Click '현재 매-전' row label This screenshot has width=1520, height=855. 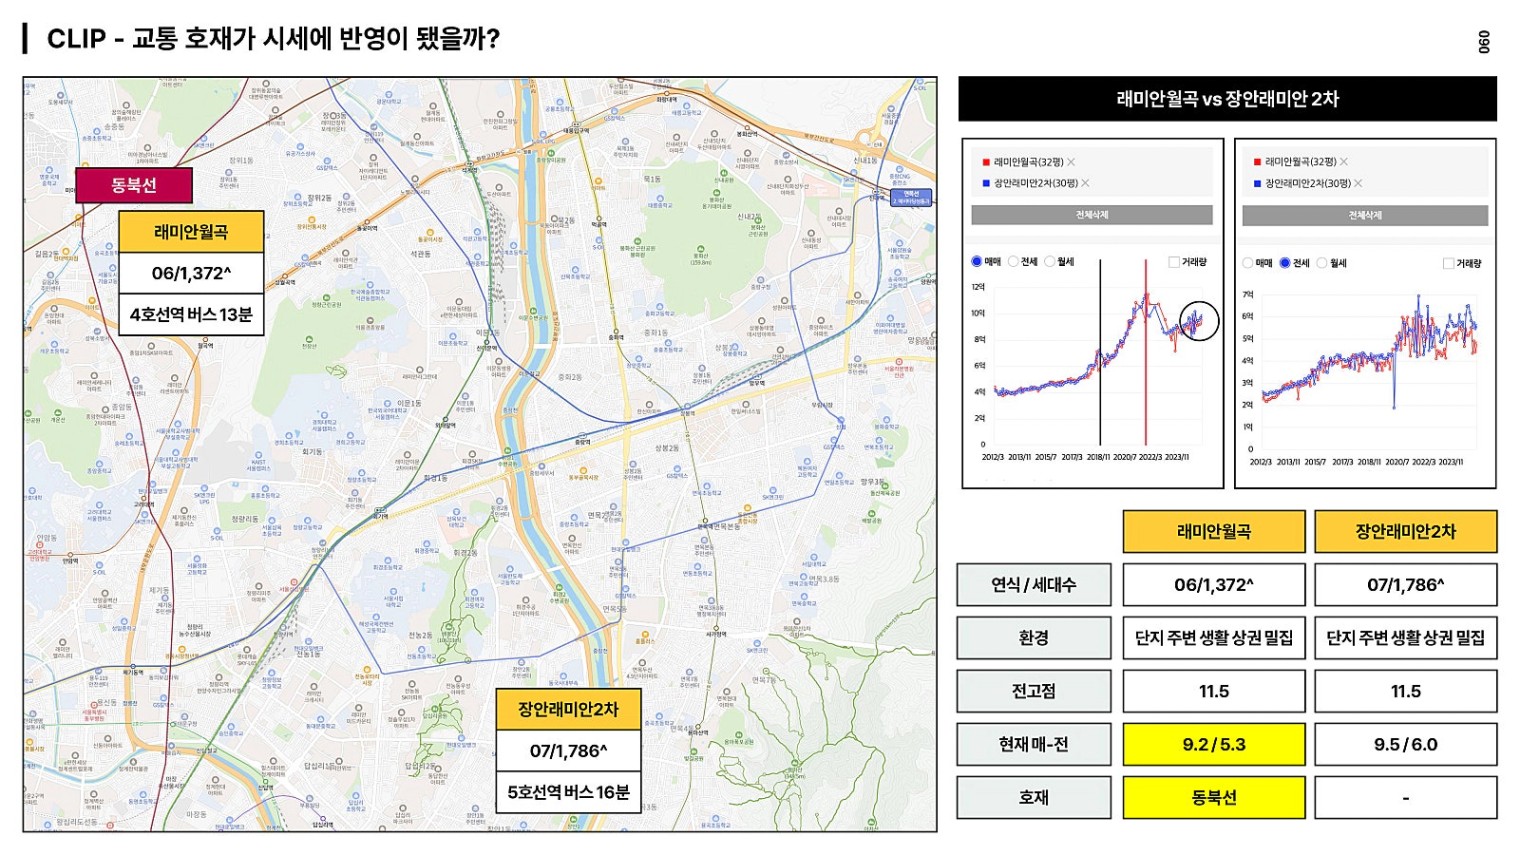click(x=1034, y=744)
